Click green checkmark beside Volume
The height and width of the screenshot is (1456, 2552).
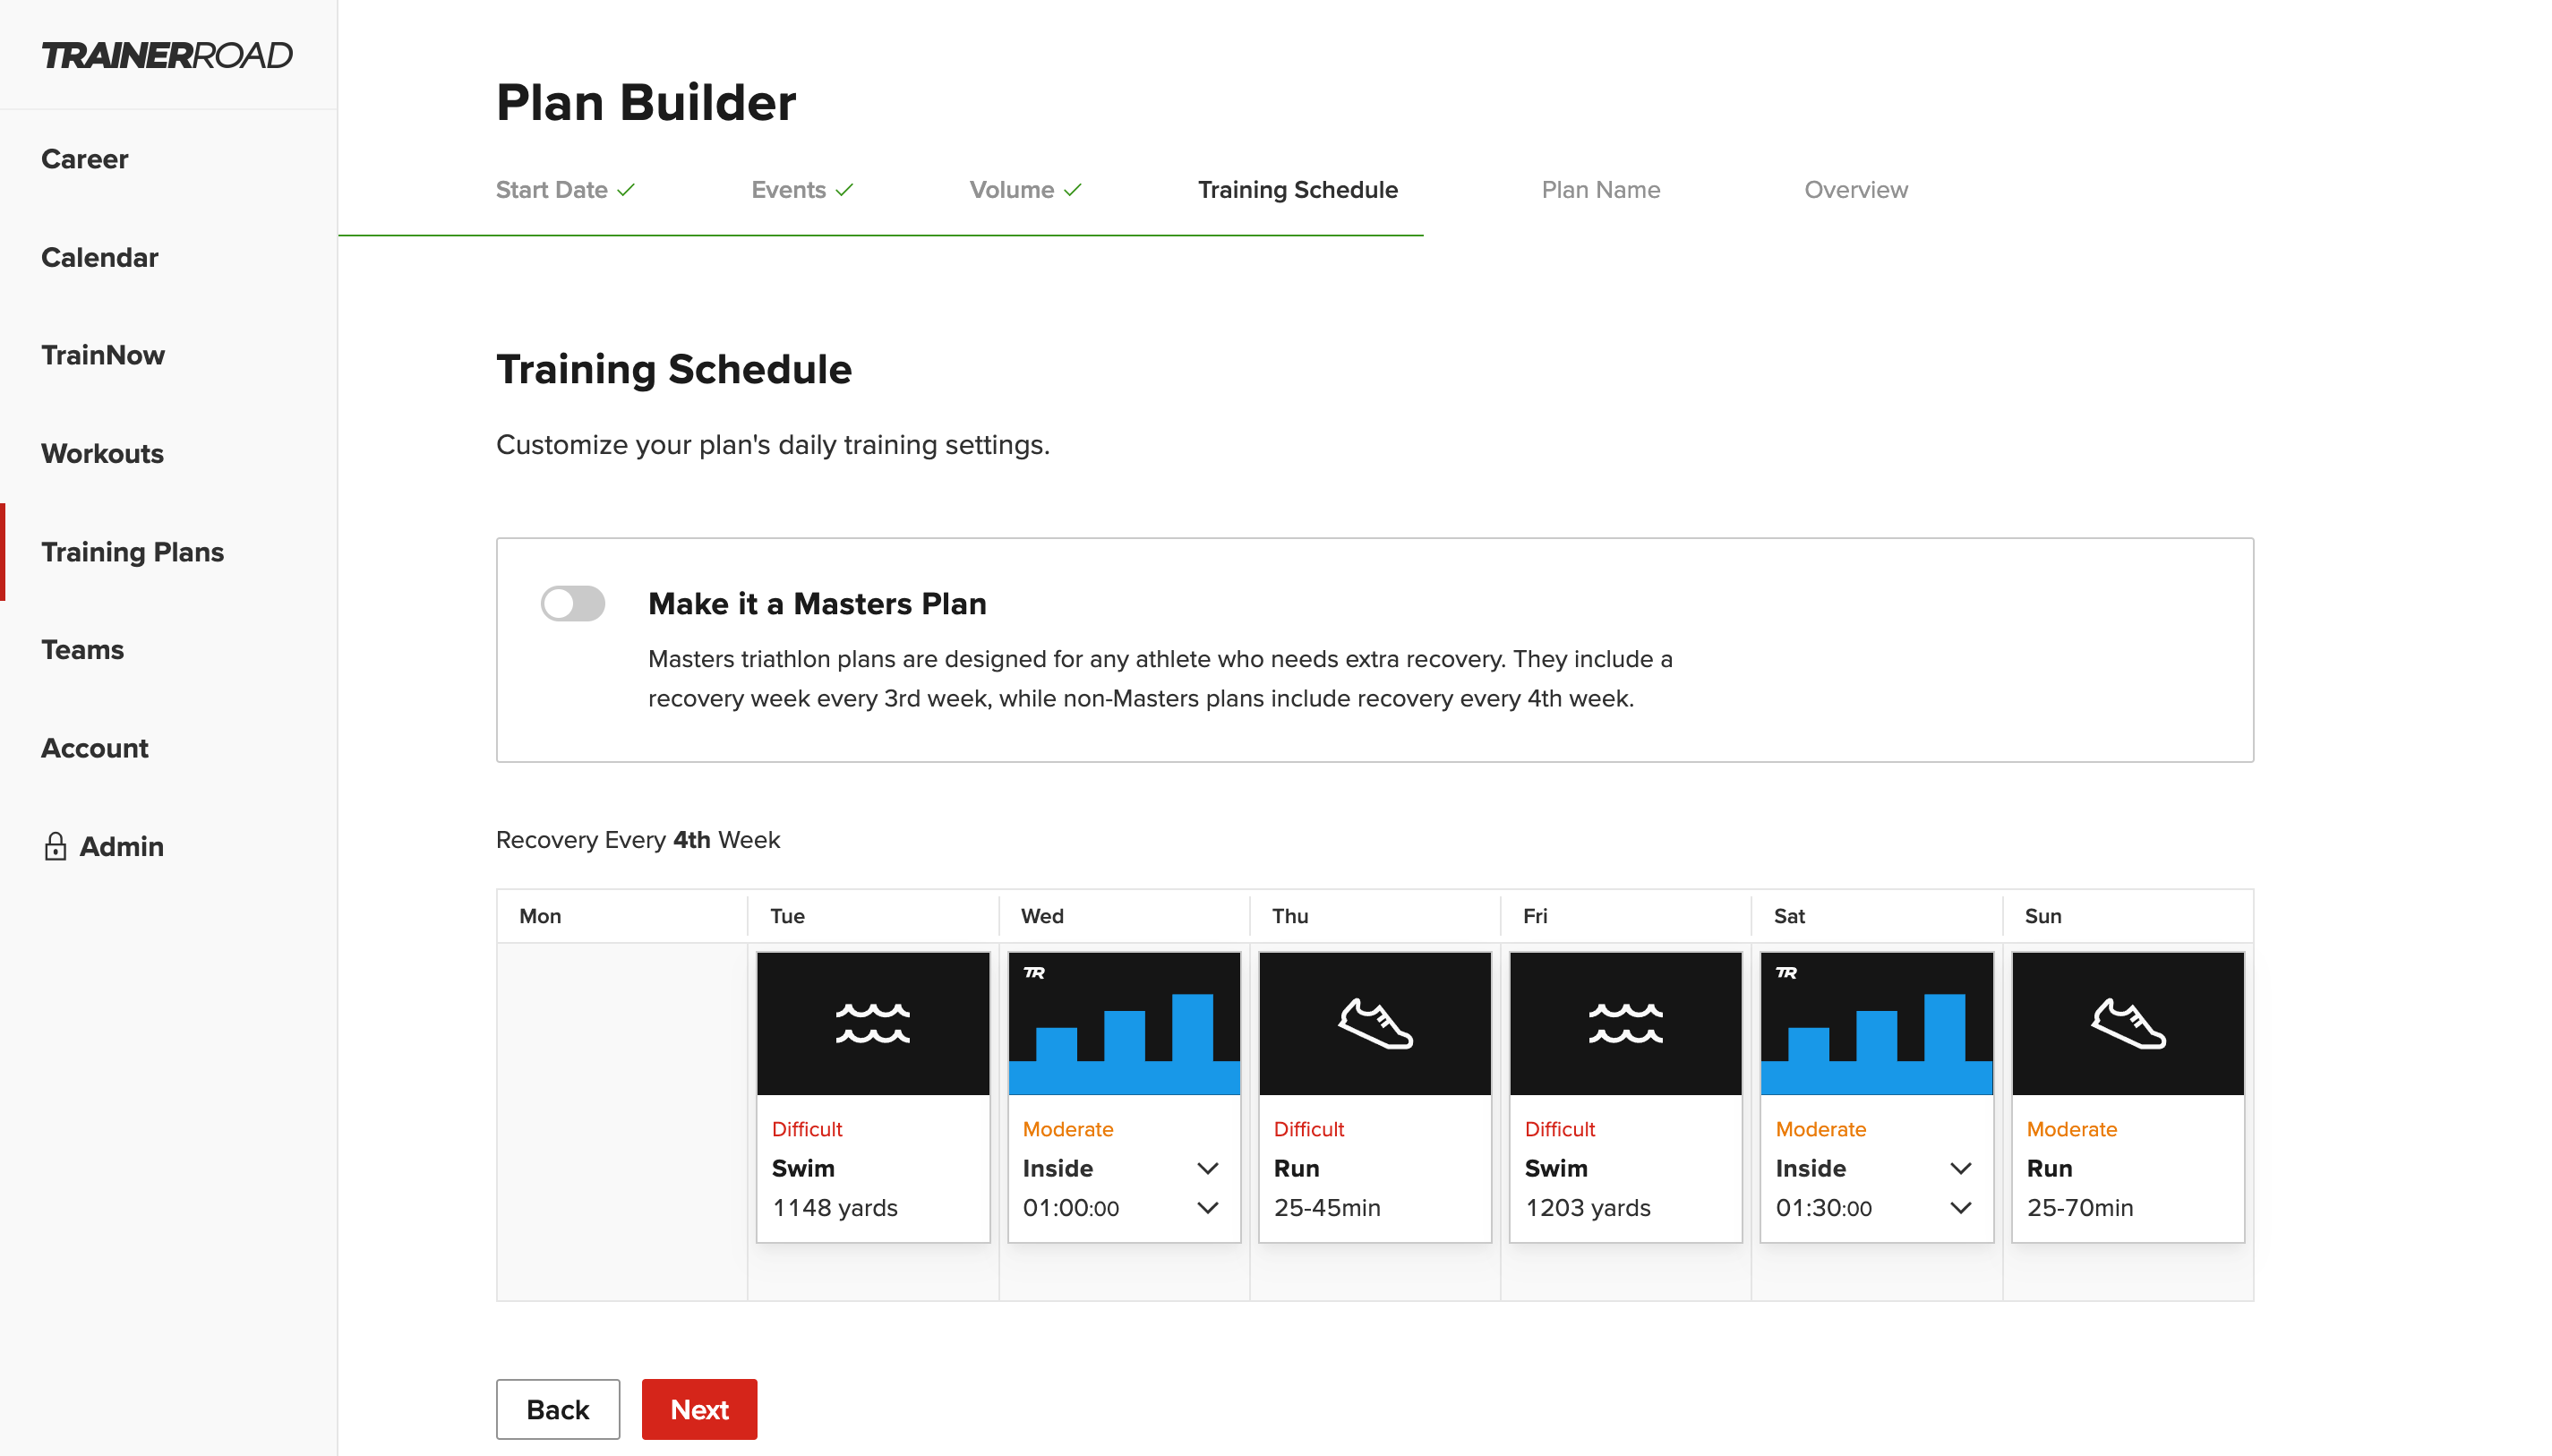pos(1072,190)
